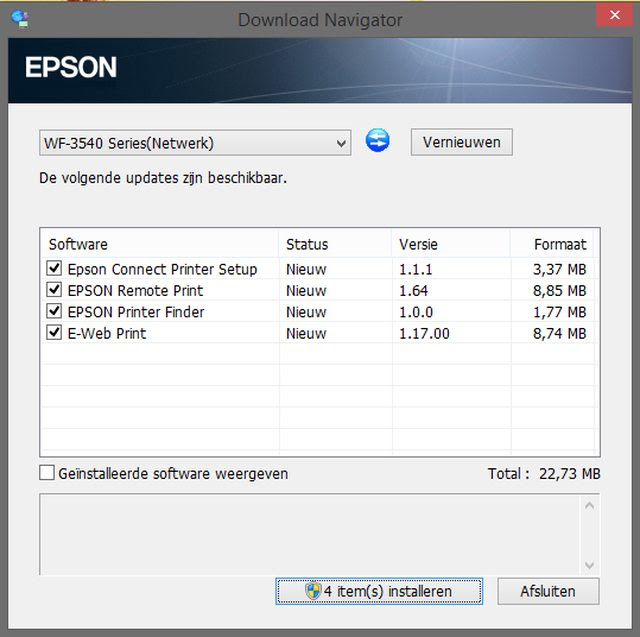
Task: Click Nieuw status for EPSON Remote Print
Action: point(306,291)
